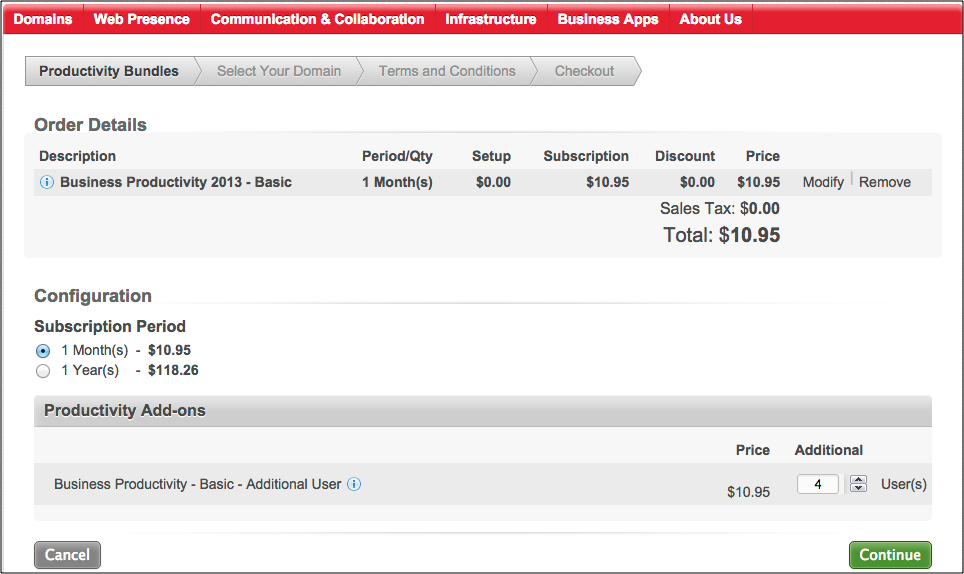Click info icon next to Additional User add-on

coord(354,484)
